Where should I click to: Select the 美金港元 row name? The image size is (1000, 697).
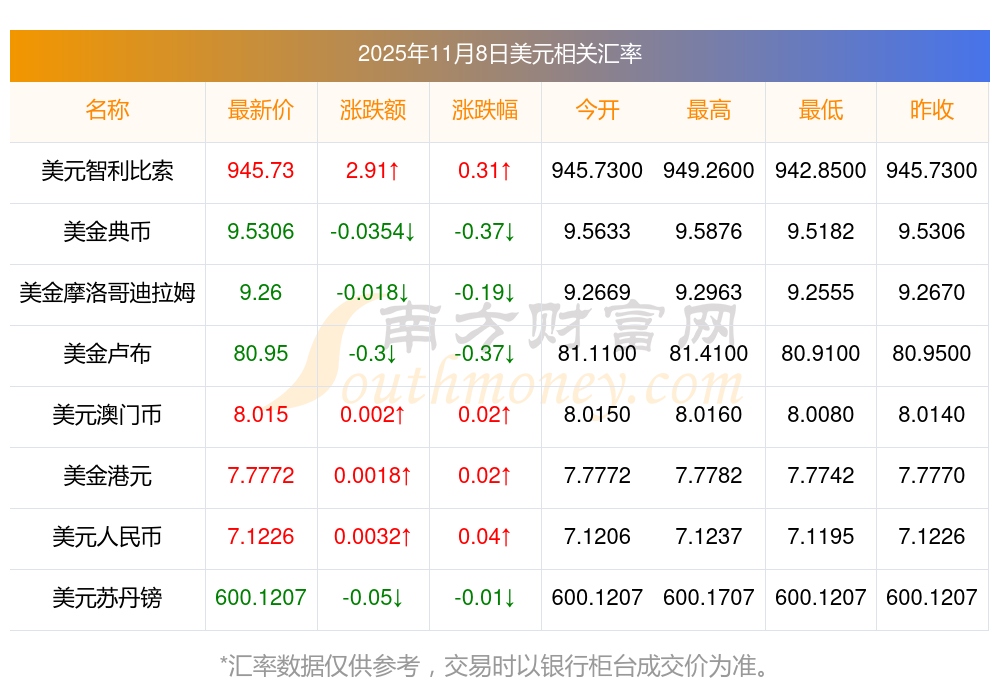click(107, 476)
